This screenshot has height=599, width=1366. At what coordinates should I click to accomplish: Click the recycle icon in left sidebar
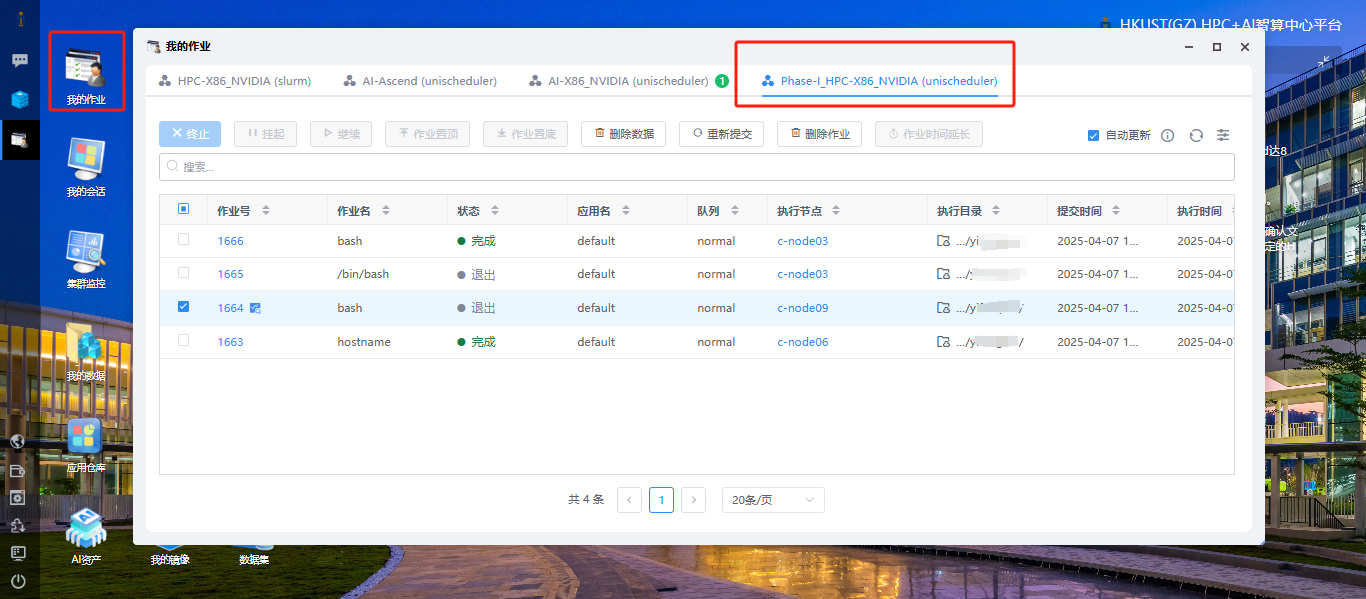pos(18,525)
